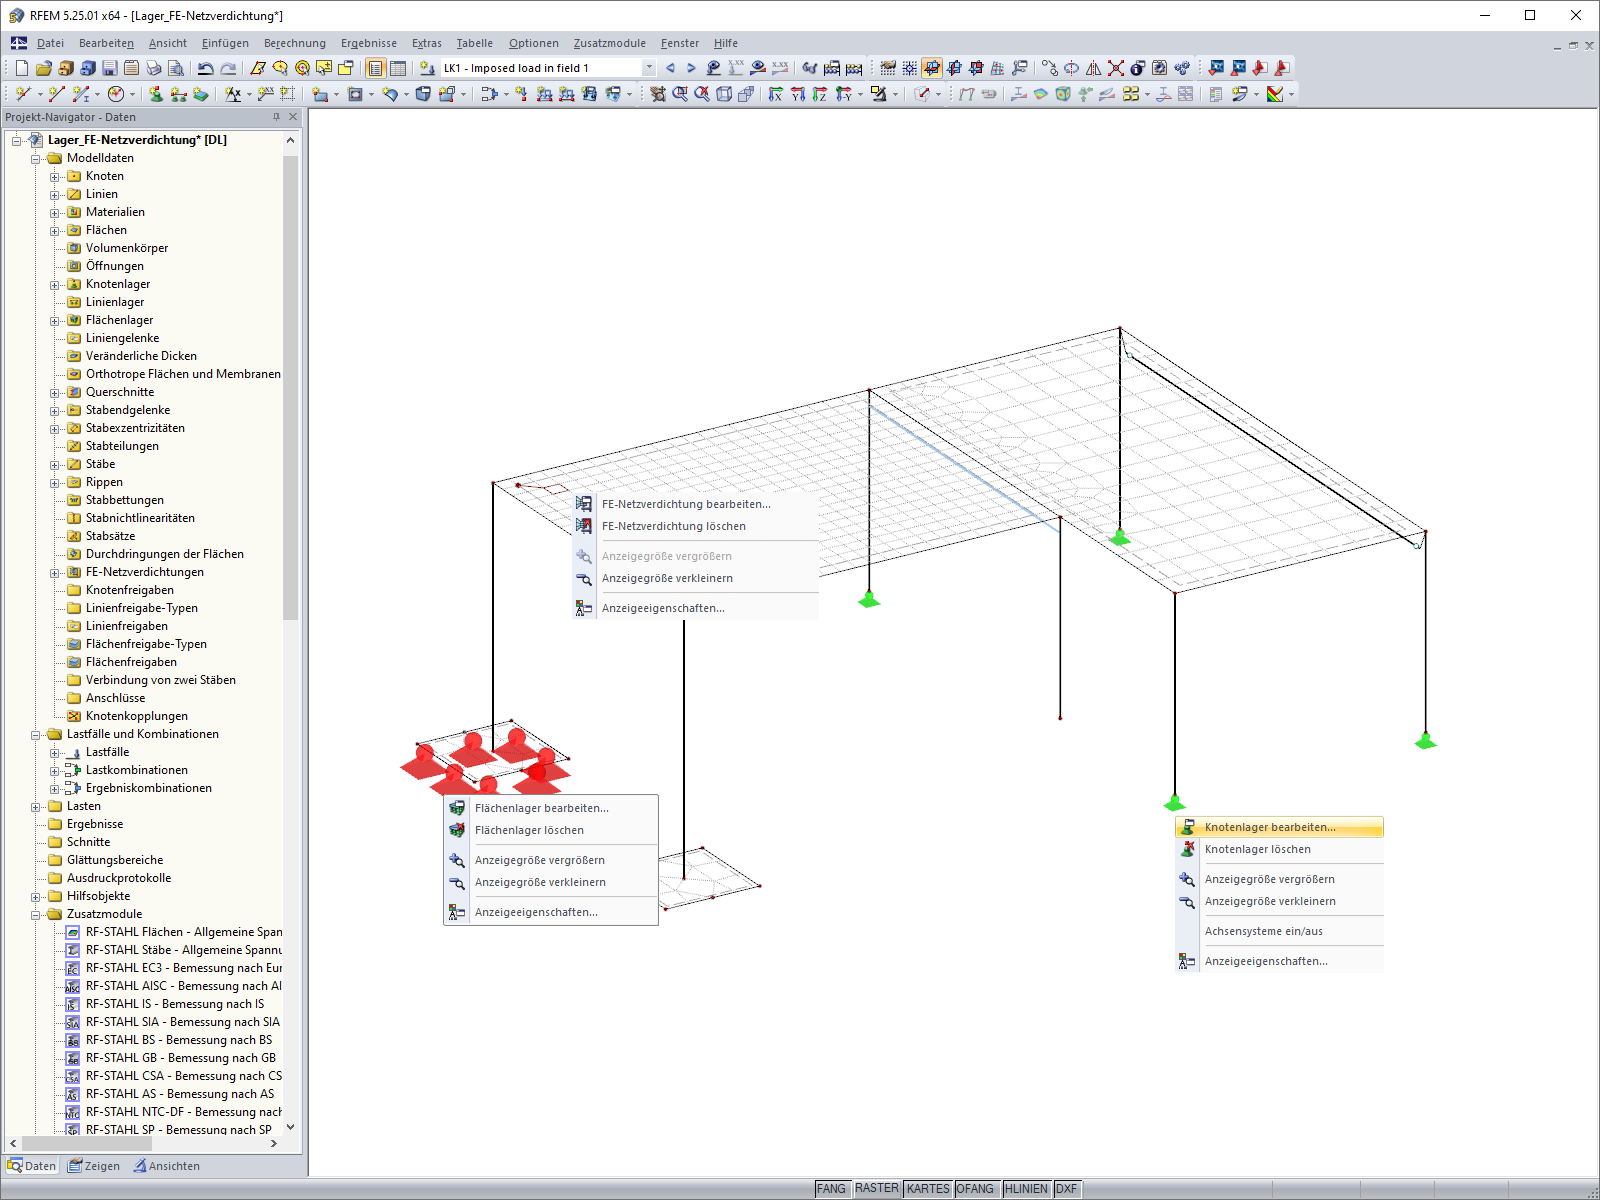Viewport: 1600px width, 1200px height.
Task: Open the Berechnung menu
Action: click(x=295, y=43)
